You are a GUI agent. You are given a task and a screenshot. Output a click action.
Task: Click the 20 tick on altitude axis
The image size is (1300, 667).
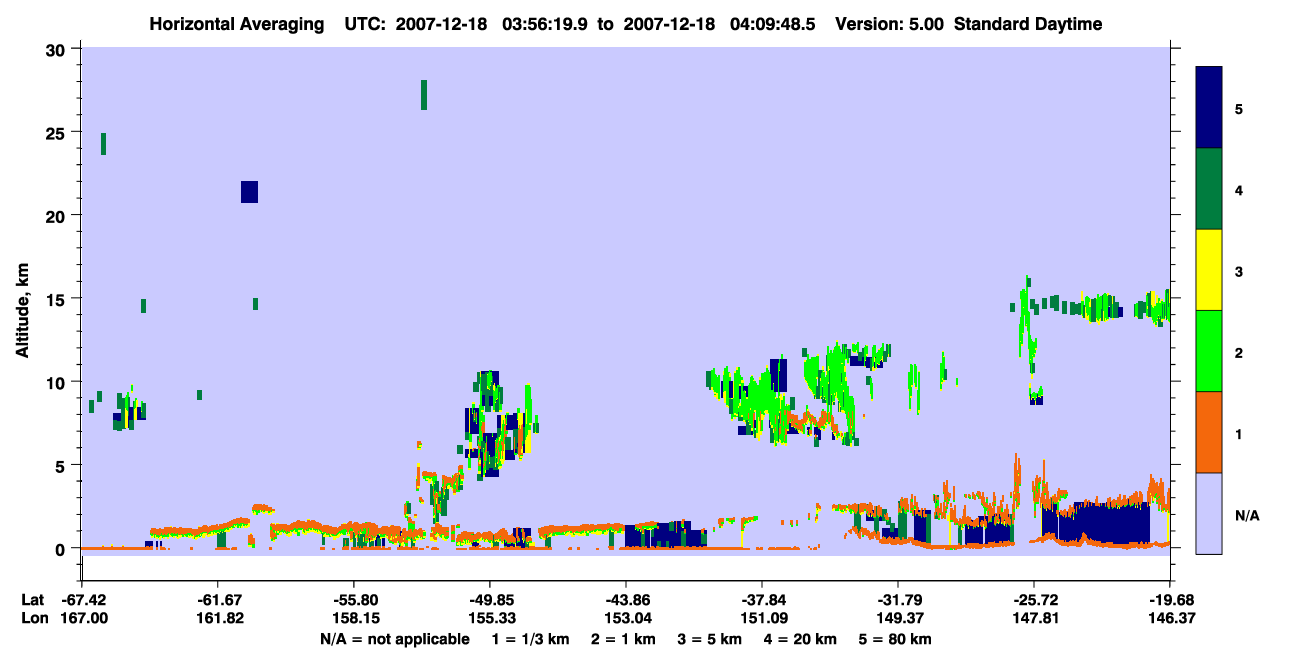click(x=57, y=215)
